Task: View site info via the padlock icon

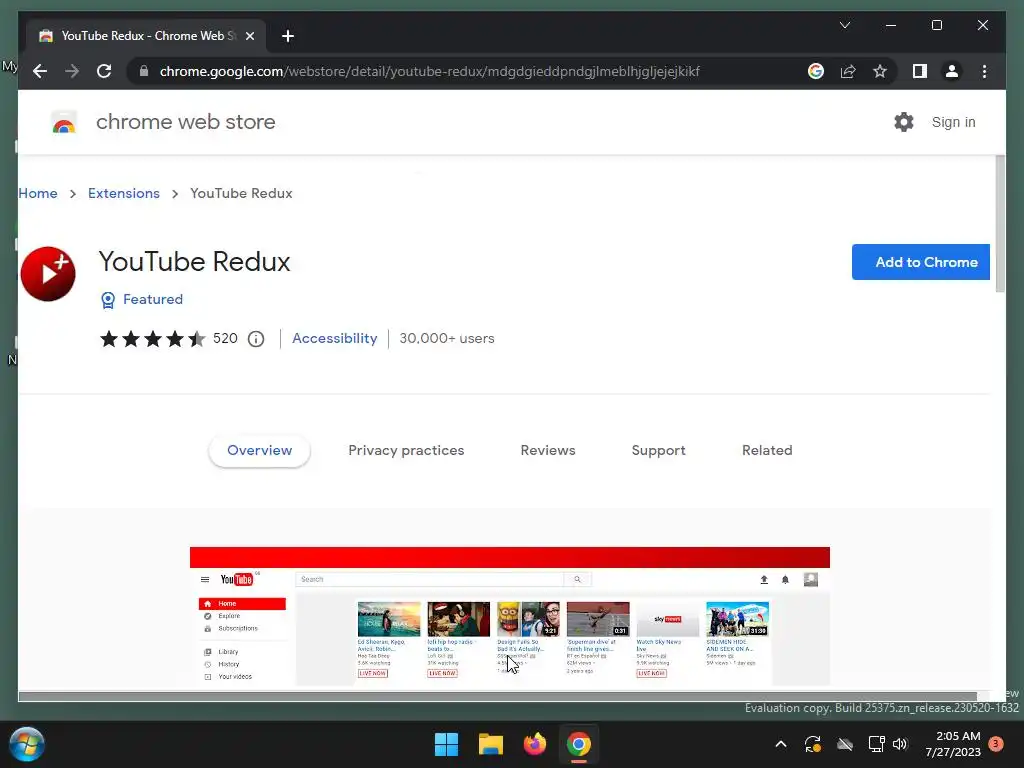Action: pyautogui.click(x=144, y=71)
